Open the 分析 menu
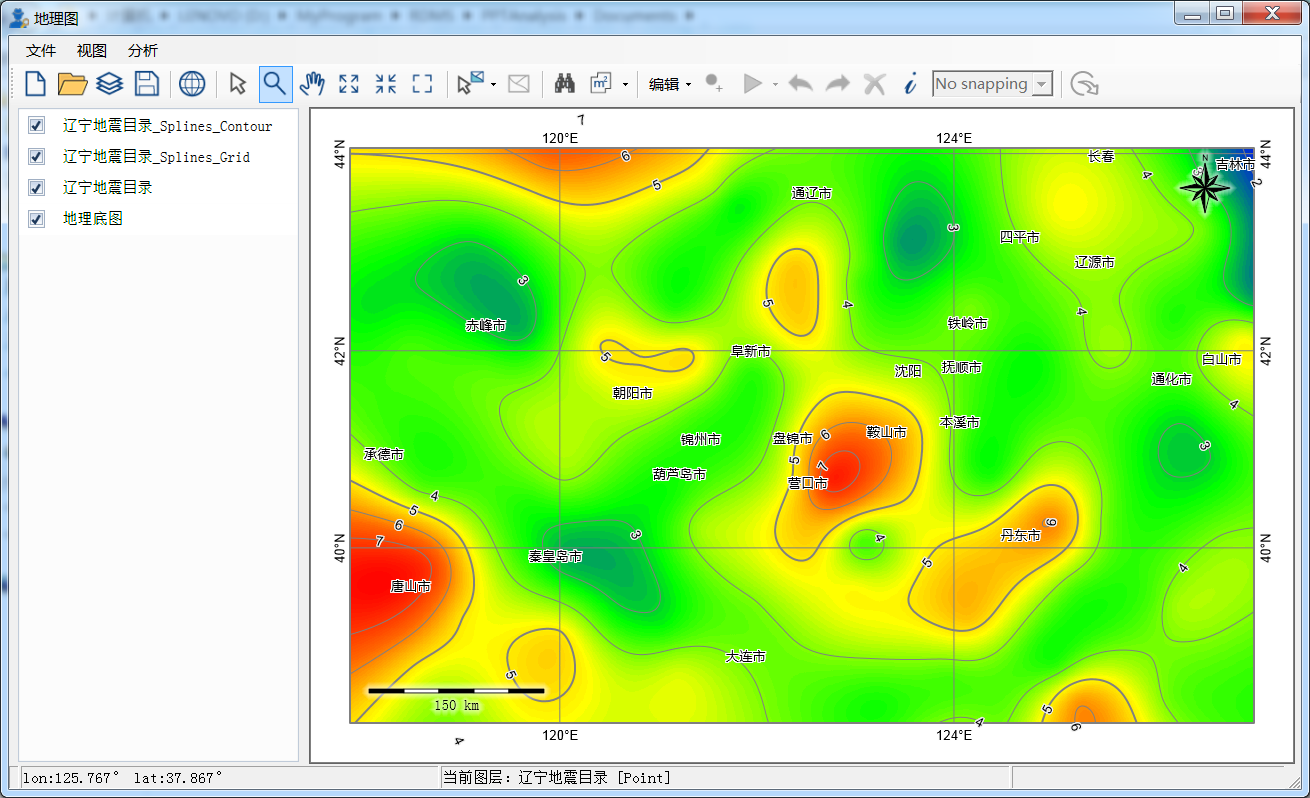1310x798 pixels. tap(143, 50)
